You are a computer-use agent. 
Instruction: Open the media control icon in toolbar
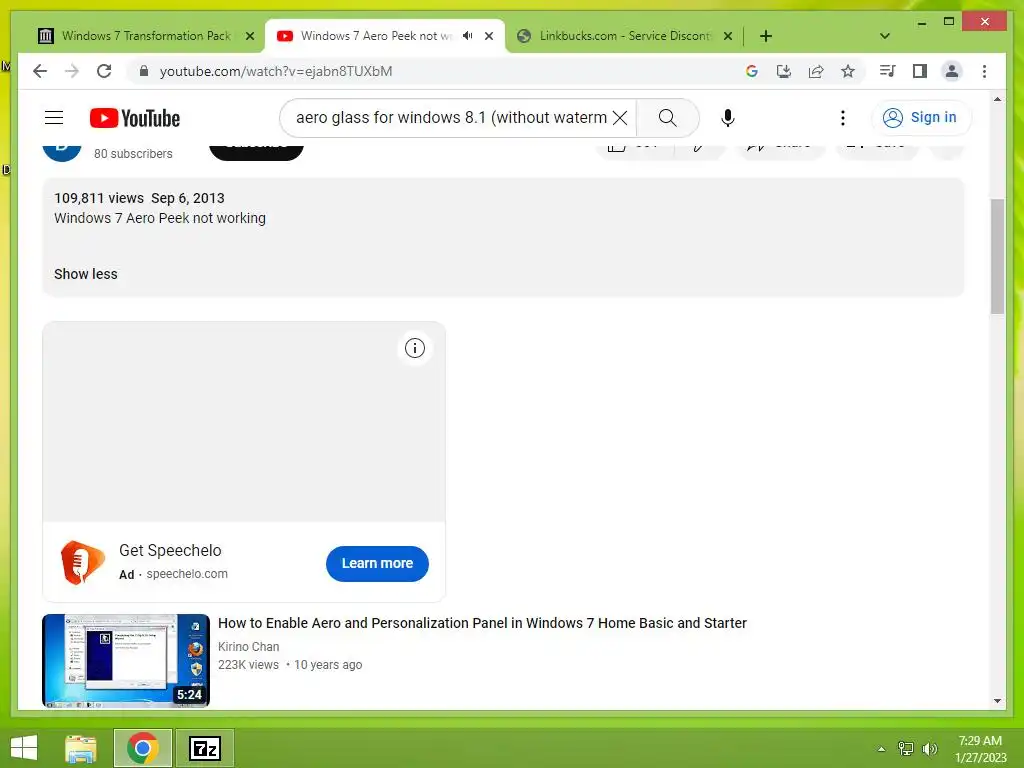point(888,71)
